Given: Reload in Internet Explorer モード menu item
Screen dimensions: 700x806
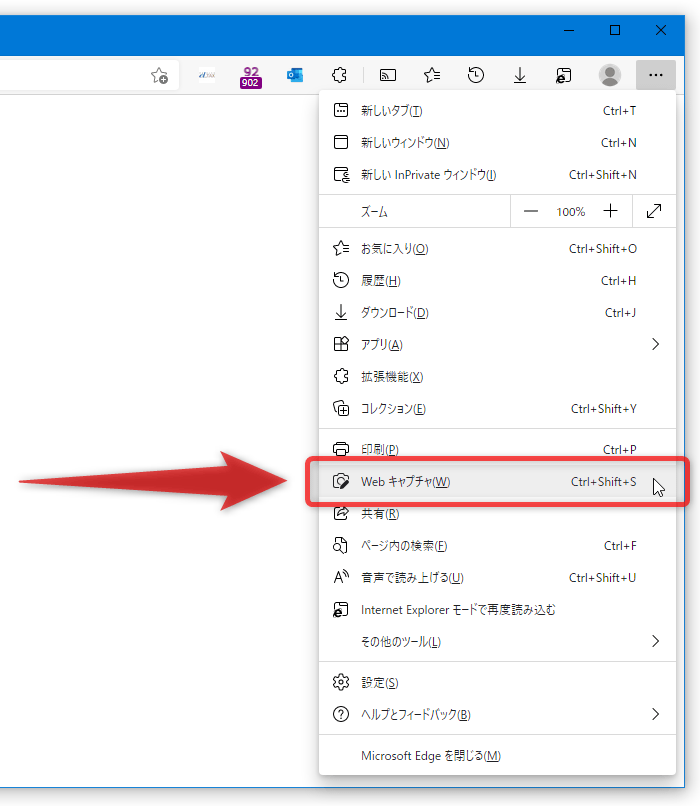Looking at the screenshot, I should click(497, 610).
